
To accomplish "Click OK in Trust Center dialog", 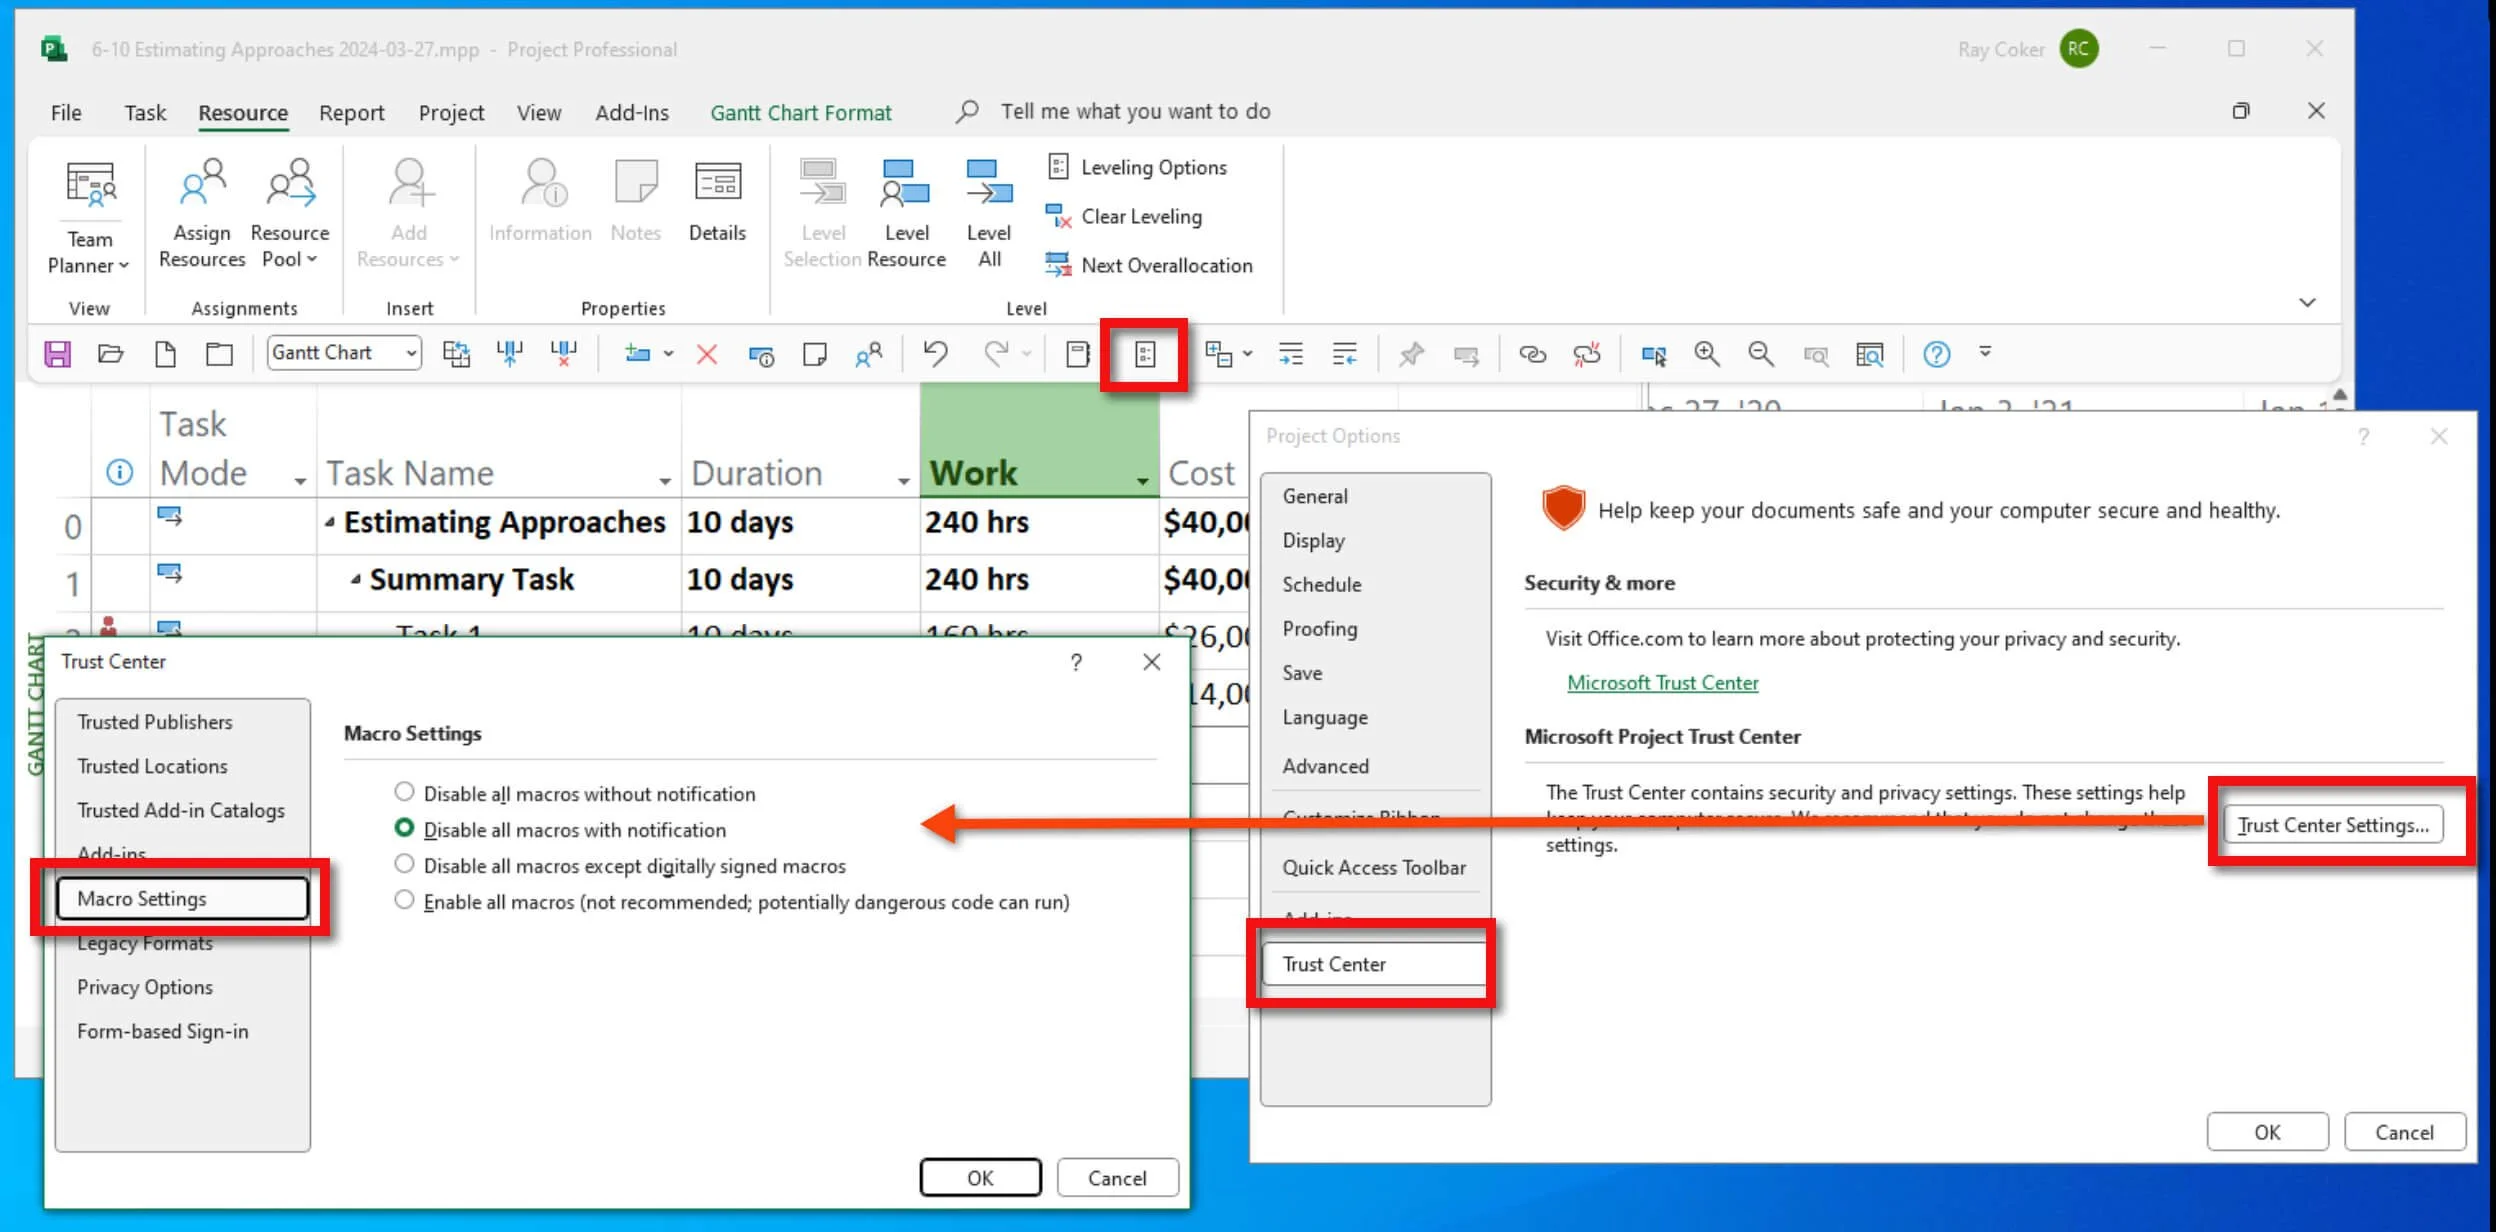I will [x=980, y=1177].
